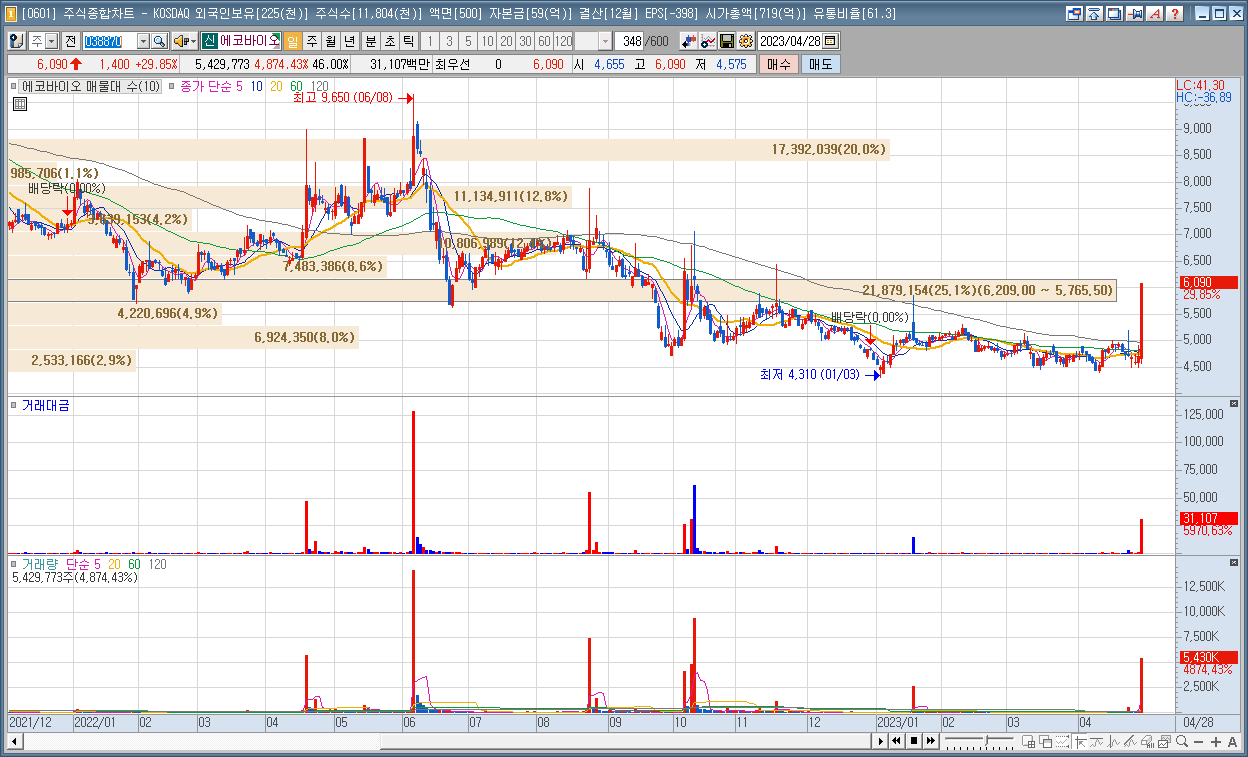Click the bottom toolbar overlapping squares icon

(1045, 742)
